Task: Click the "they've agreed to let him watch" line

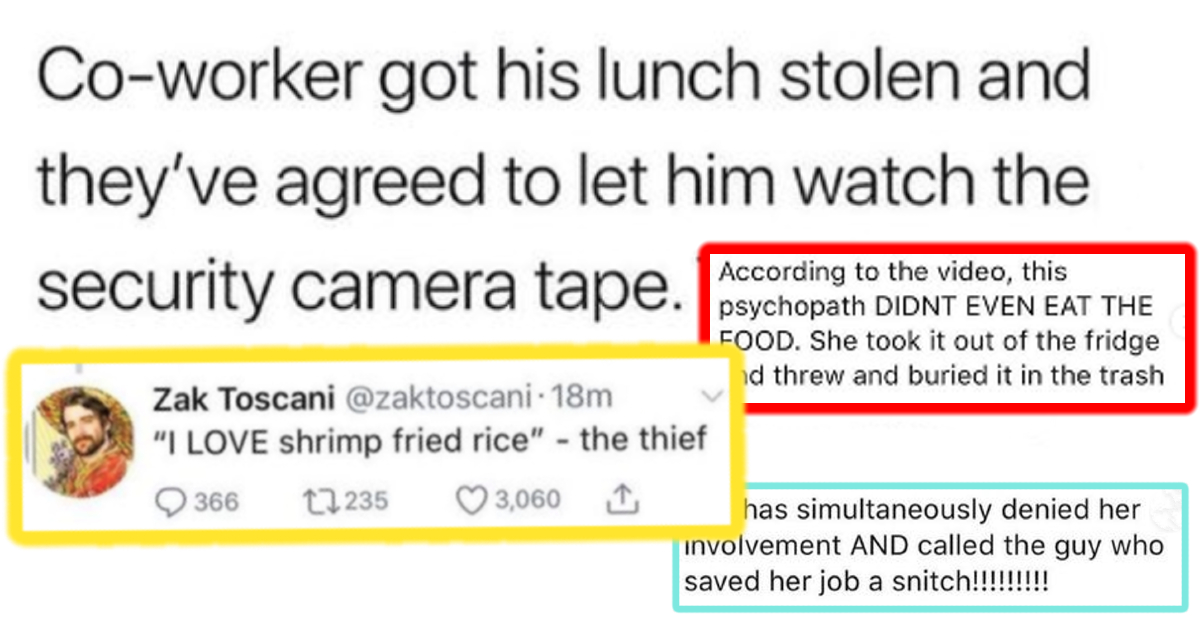Action: pyautogui.click(x=562, y=180)
